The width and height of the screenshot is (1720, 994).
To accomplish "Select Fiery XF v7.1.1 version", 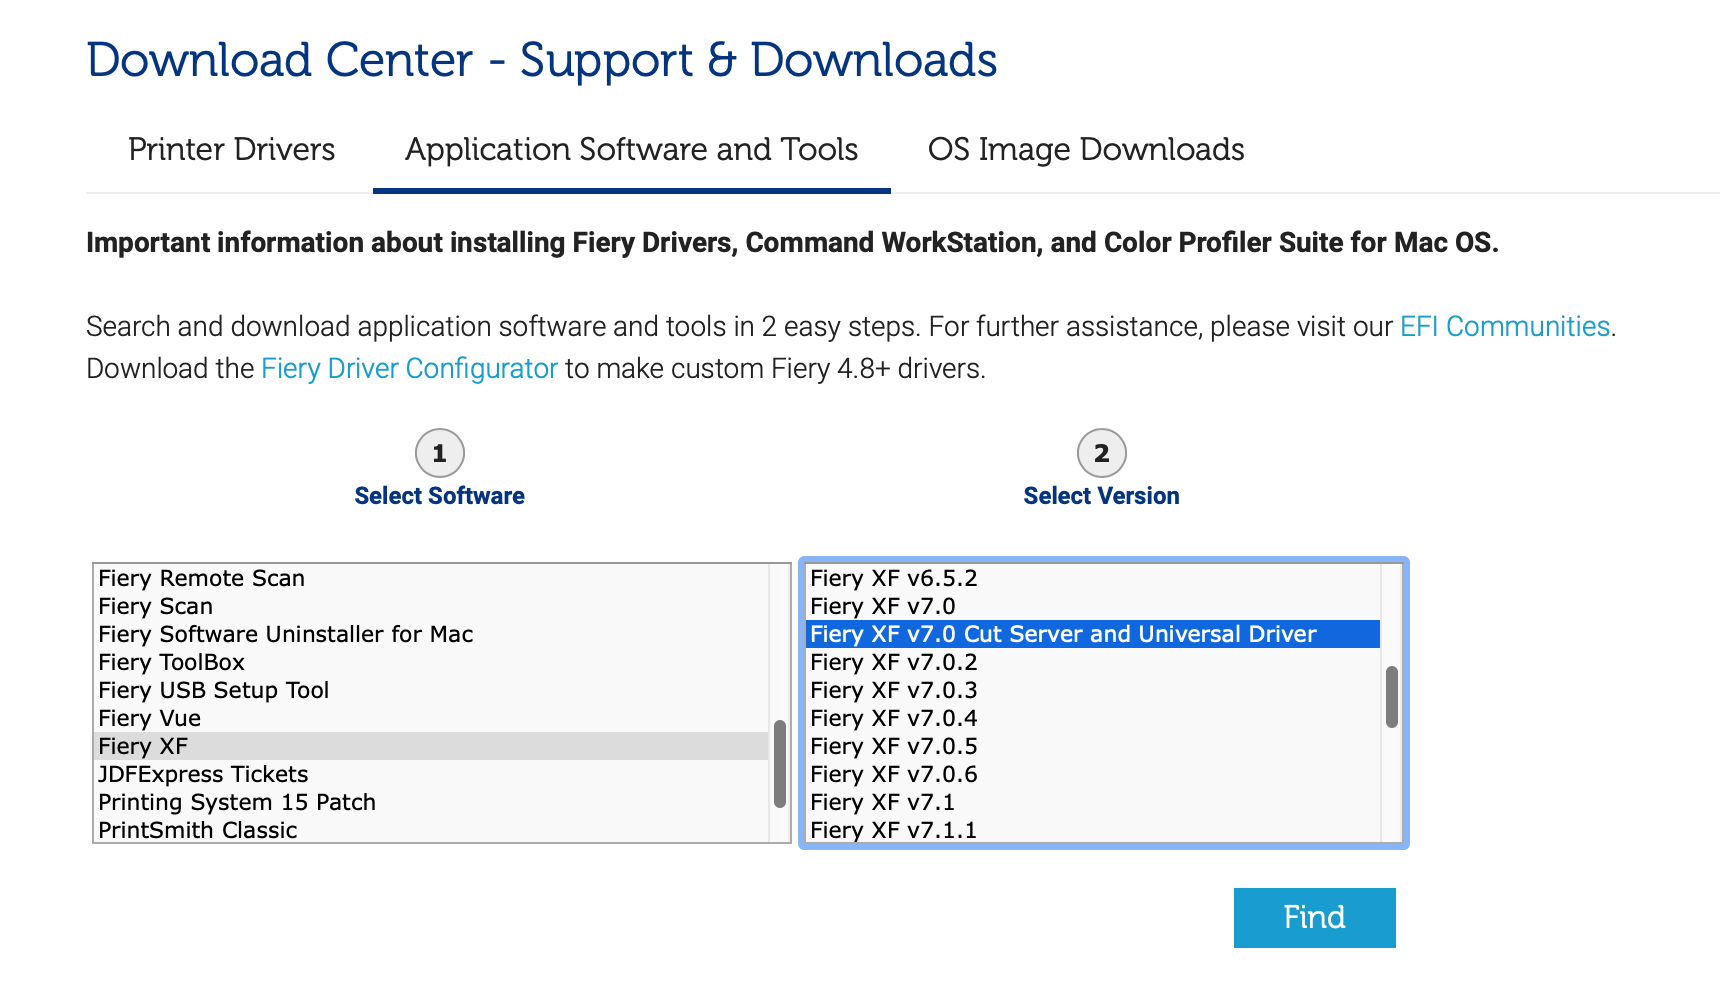I will pyautogui.click(x=893, y=831).
